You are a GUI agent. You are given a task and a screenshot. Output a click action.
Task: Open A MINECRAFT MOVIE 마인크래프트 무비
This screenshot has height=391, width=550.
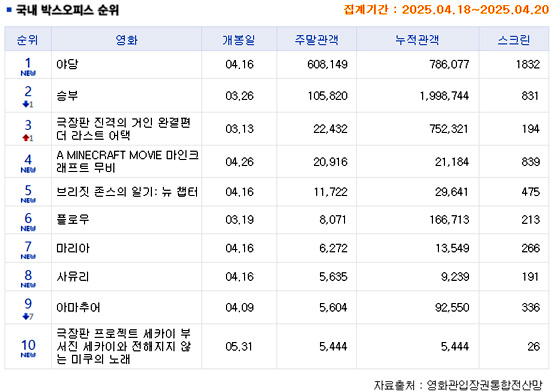point(128,161)
